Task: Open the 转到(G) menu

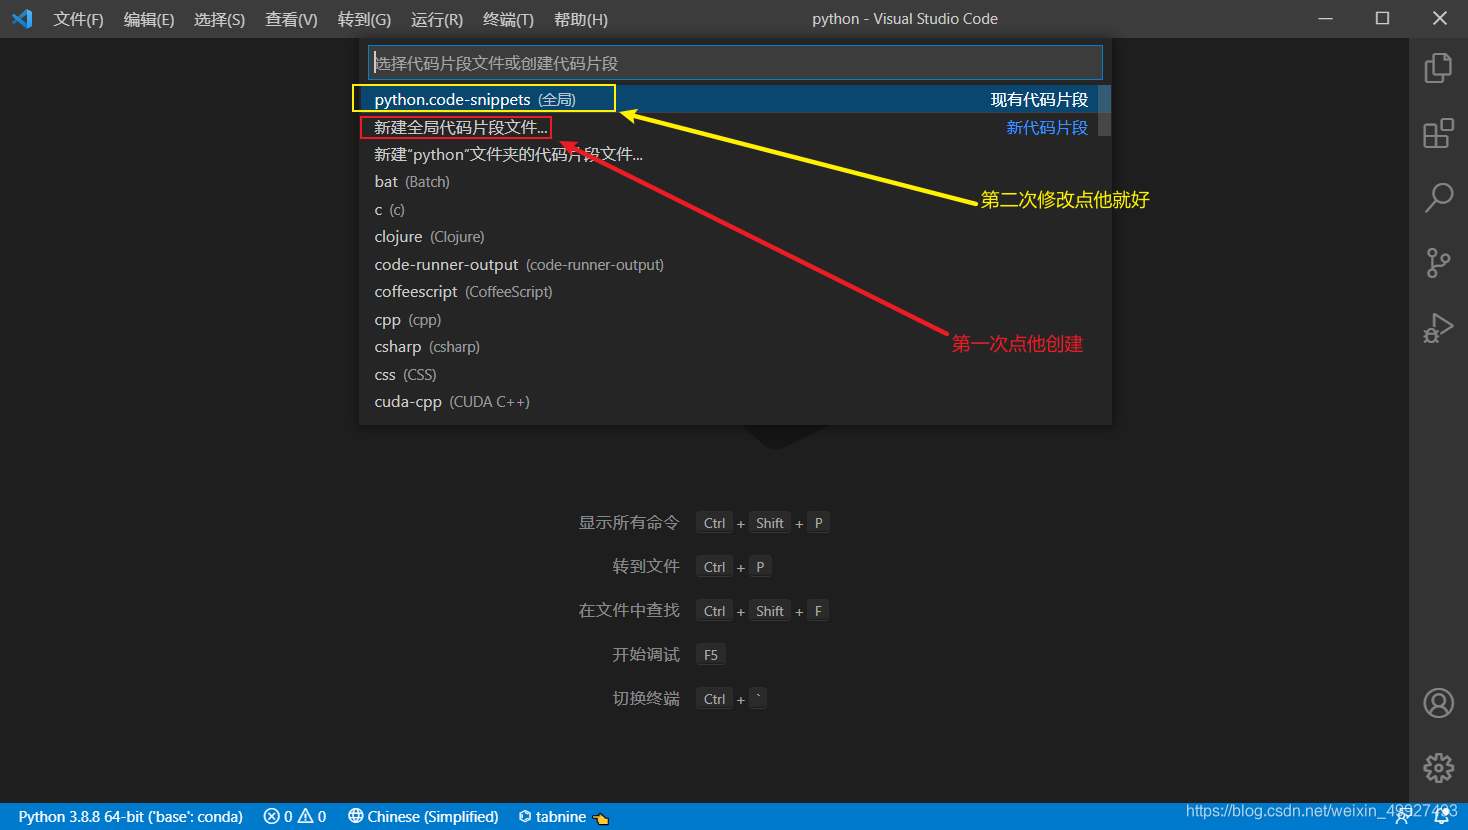Action: point(364,20)
